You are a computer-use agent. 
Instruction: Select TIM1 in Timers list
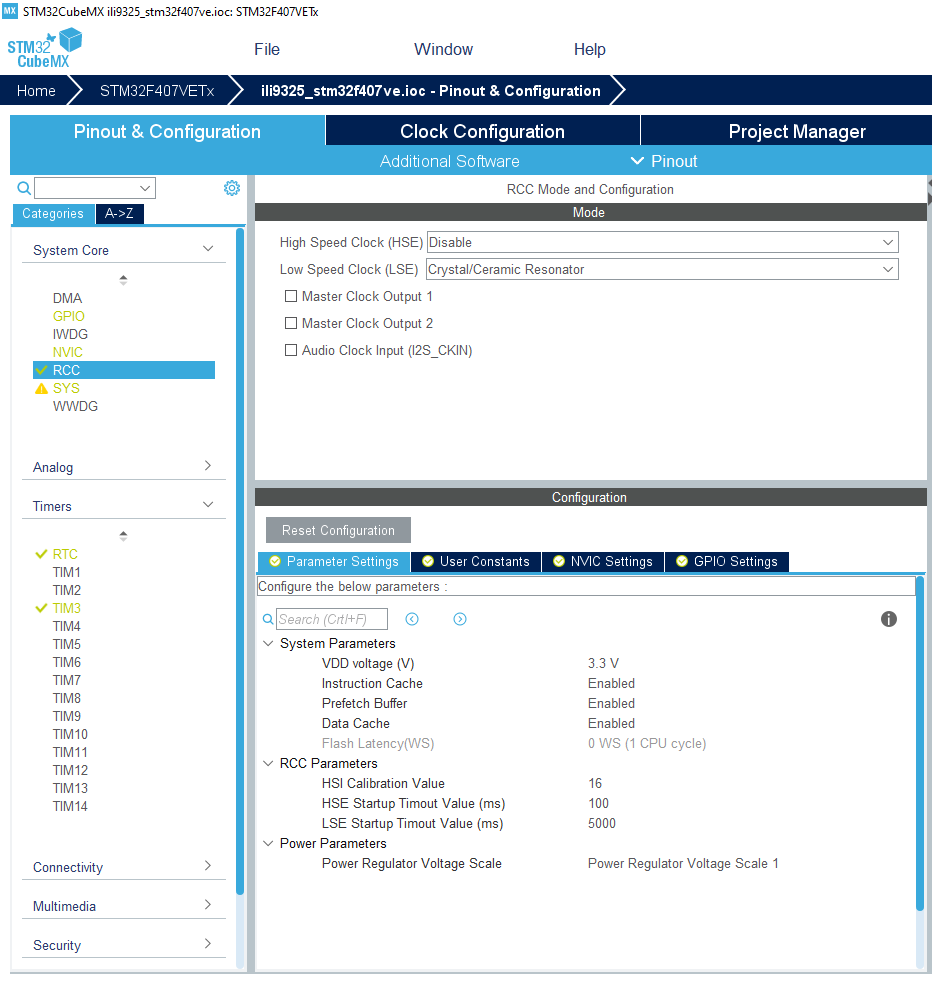click(x=67, y=572)
